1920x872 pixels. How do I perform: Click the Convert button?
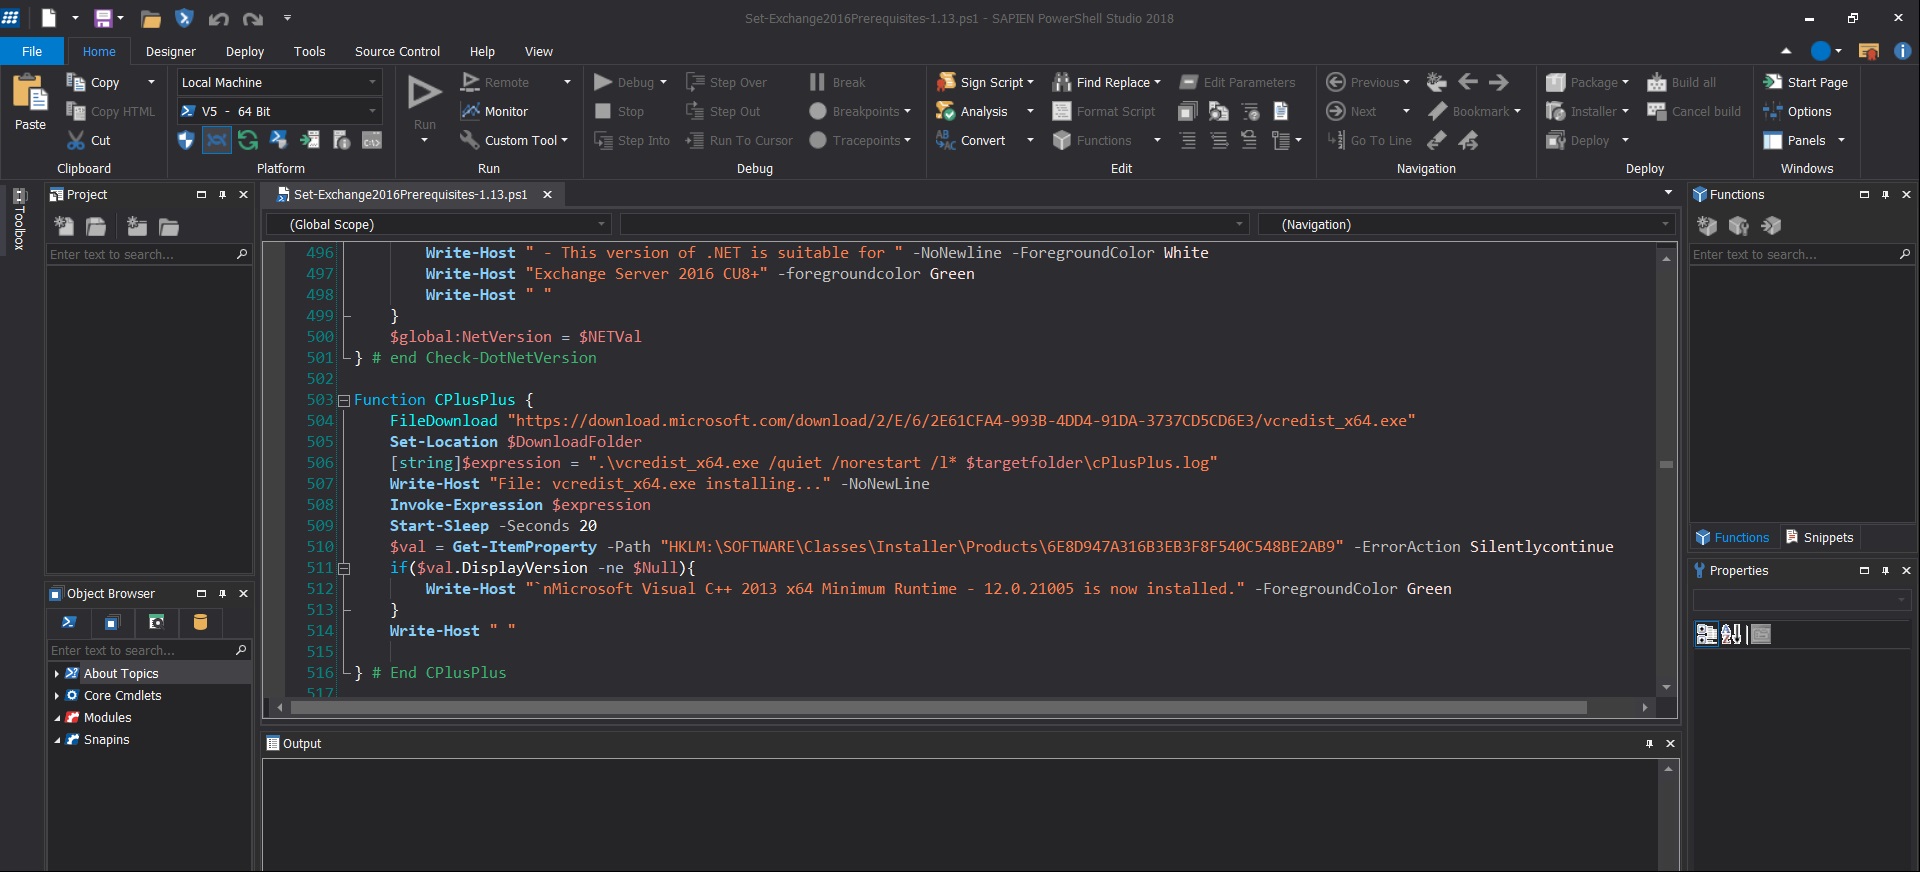coord(972,140)
